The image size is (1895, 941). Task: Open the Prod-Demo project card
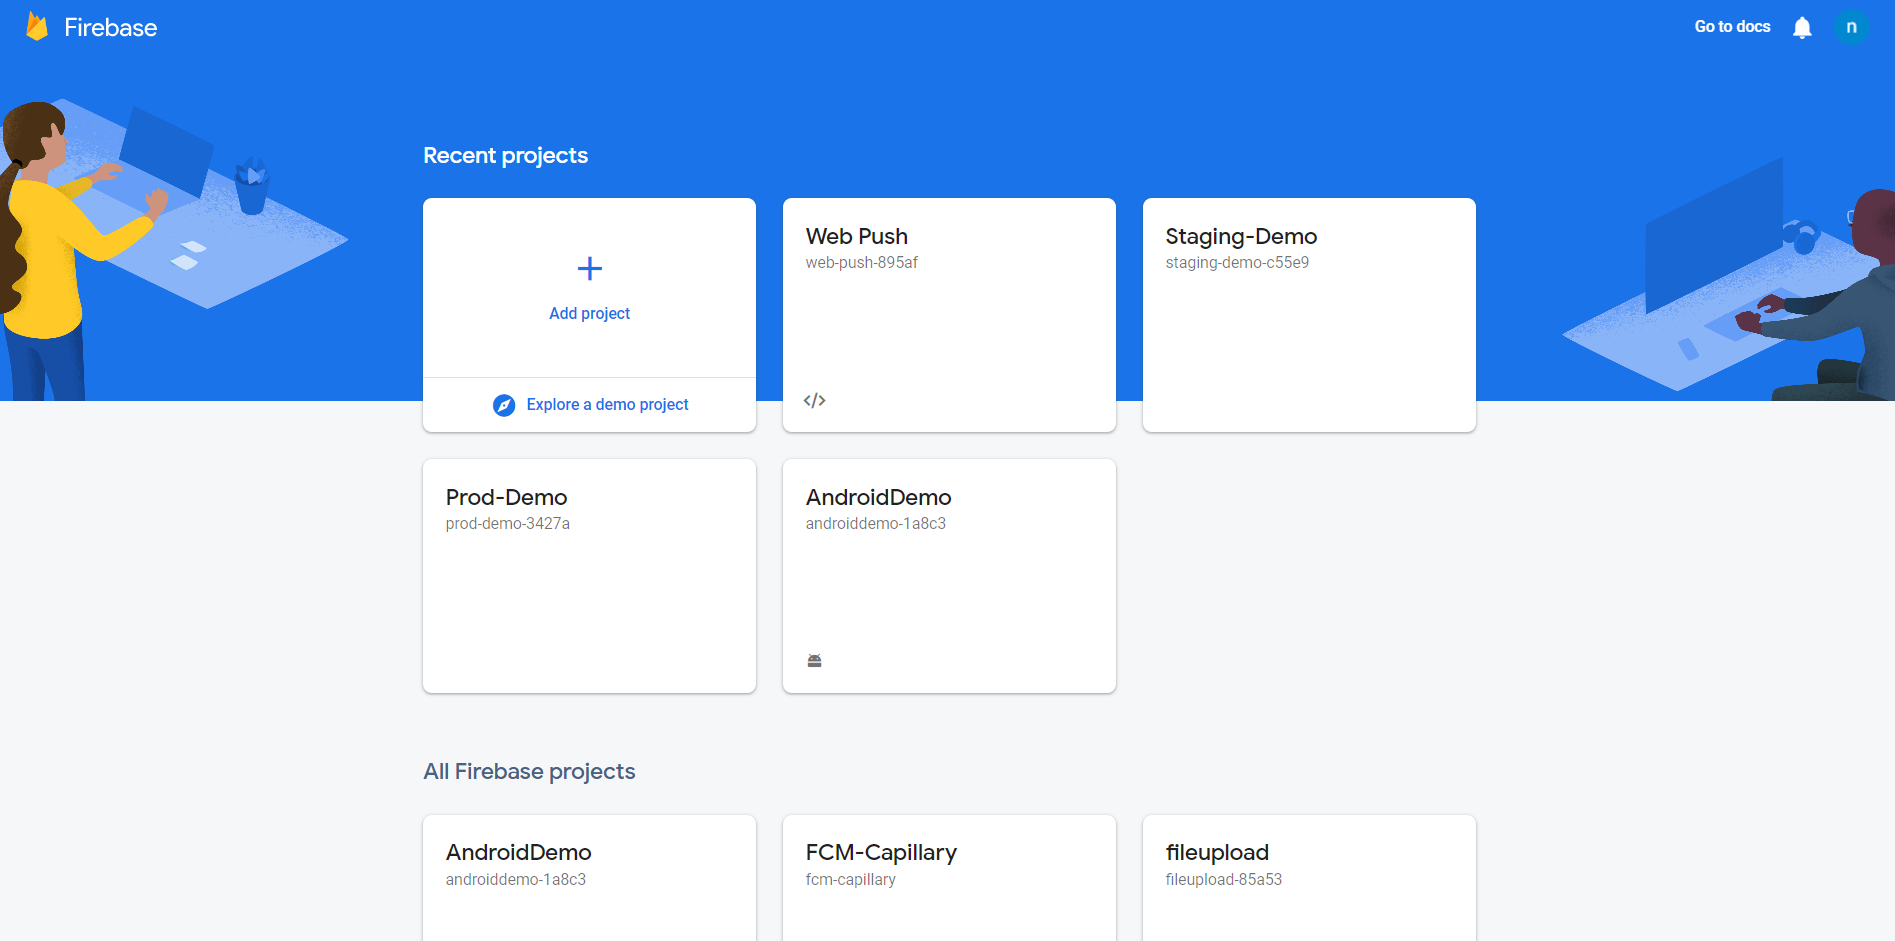[589, 576]
